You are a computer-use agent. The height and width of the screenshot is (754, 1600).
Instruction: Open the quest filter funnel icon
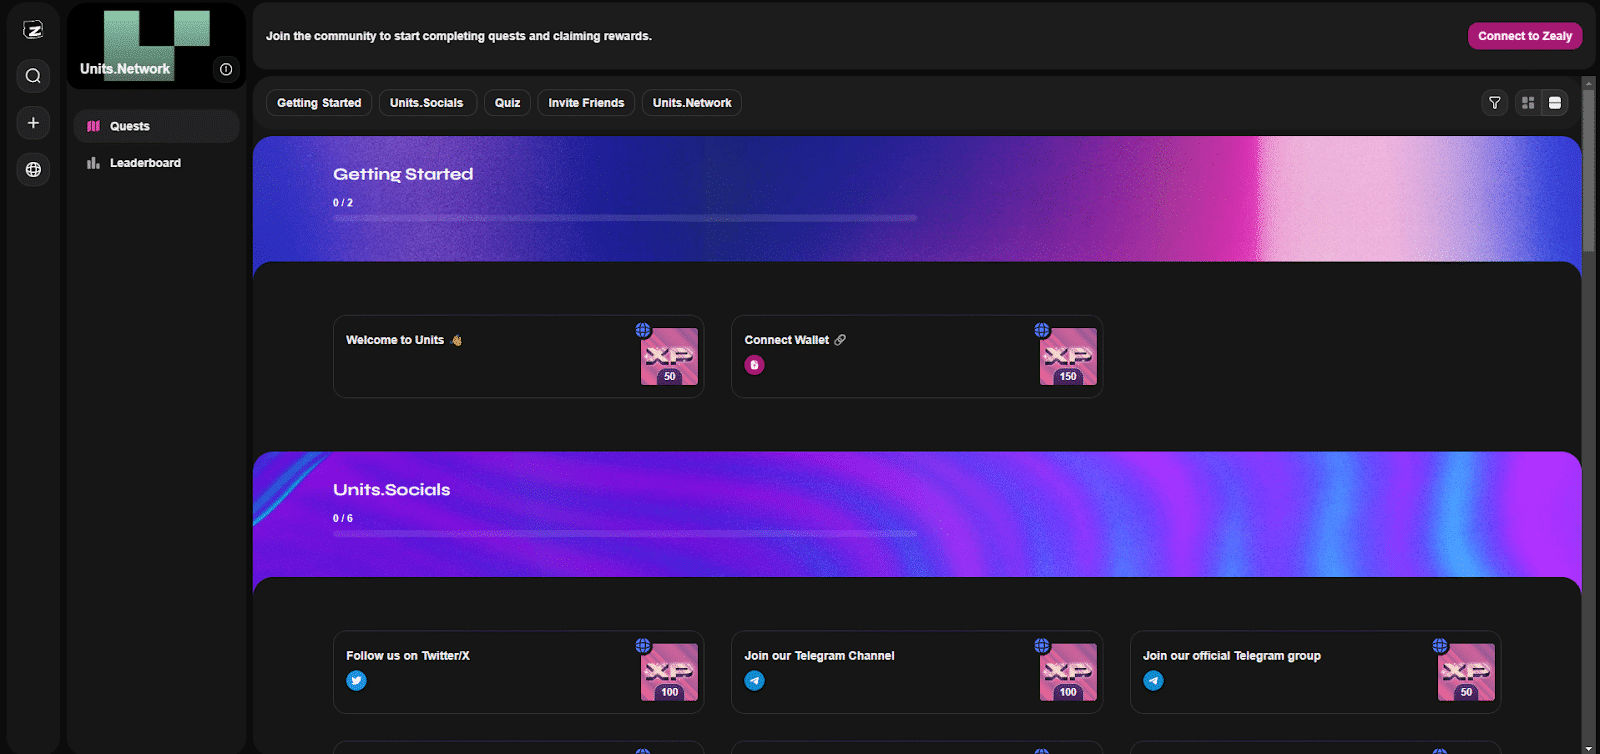point(1495,103)
